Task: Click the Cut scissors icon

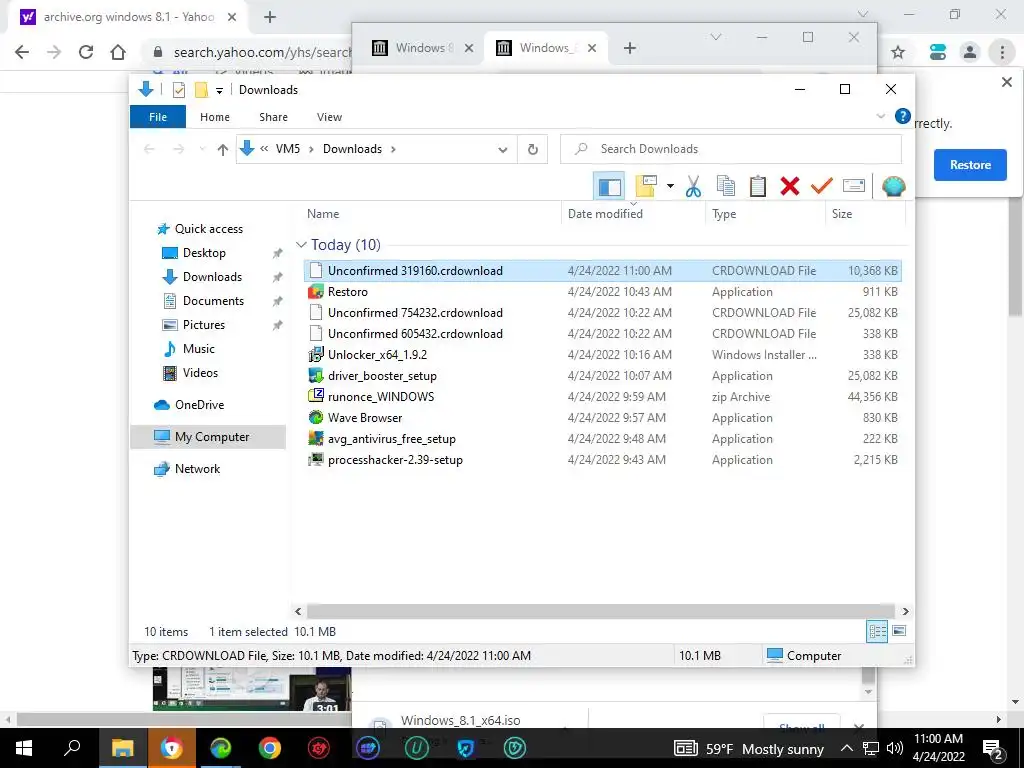Action: 693,187
